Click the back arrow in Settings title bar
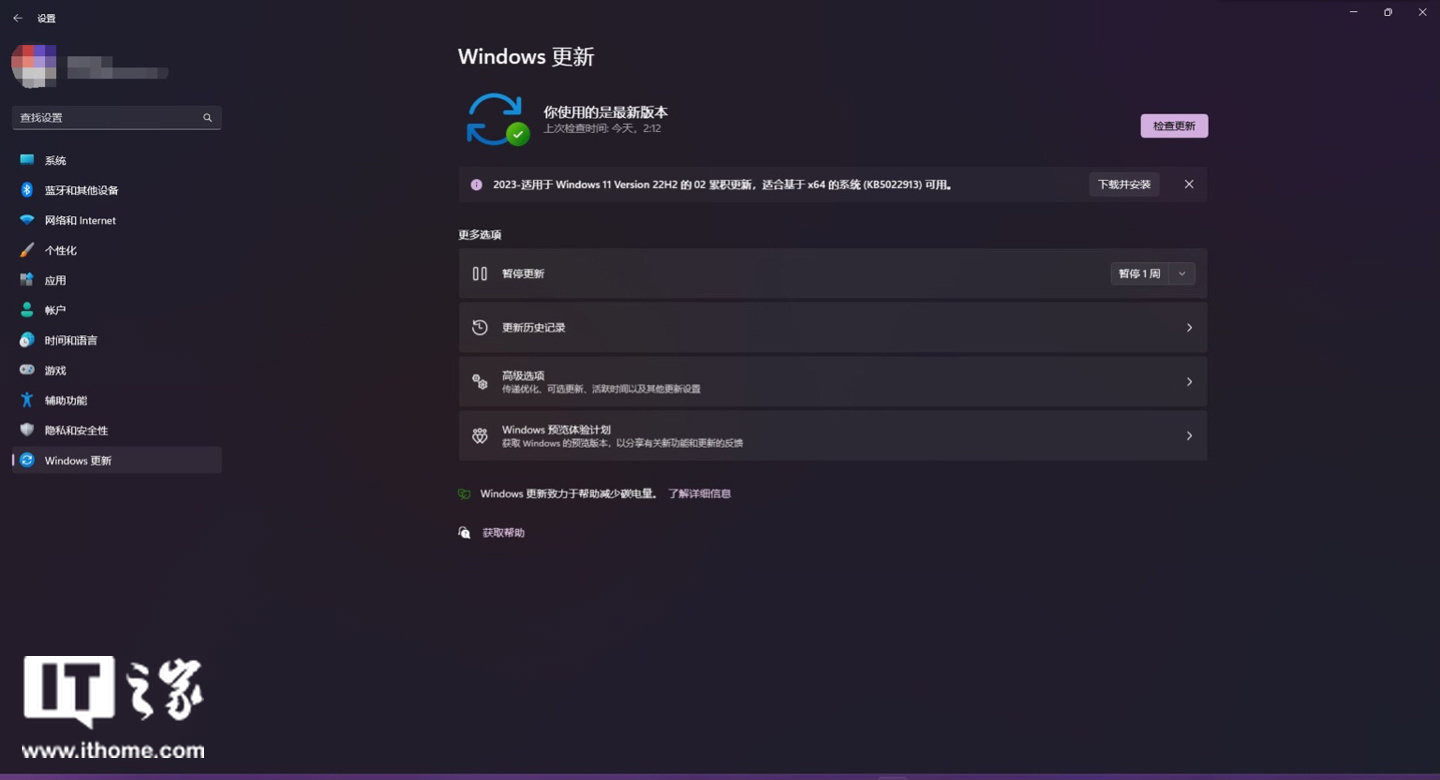This screenshot has width=1440, height=780. point(18,18)
